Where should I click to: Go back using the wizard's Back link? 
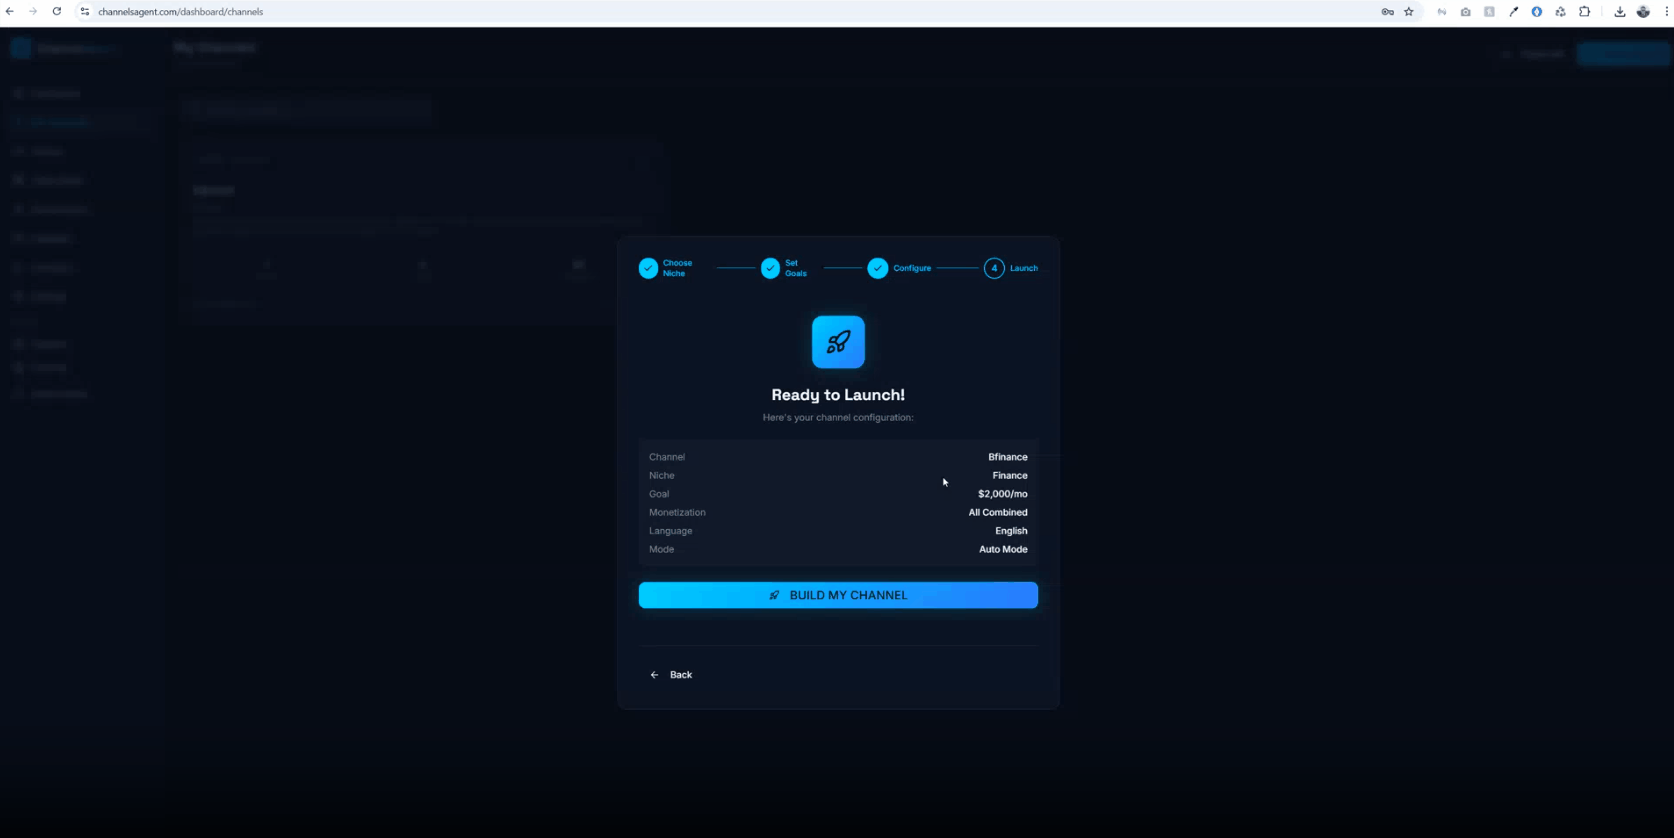tap(671, 675)
